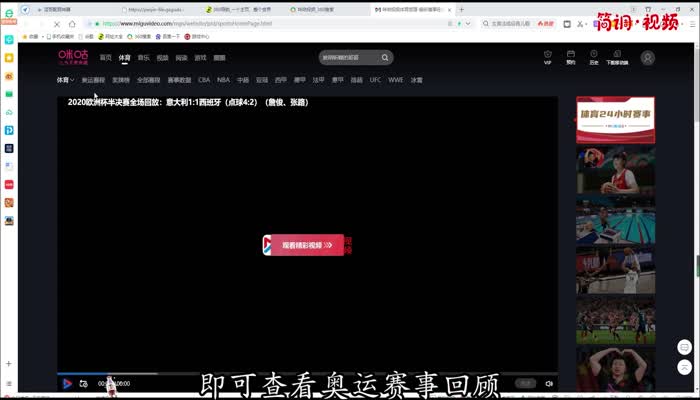Image resolution: width=700 pixels, height=400 pixels.
Task: Open the user profile avatar
Action: tap(647, 58)
